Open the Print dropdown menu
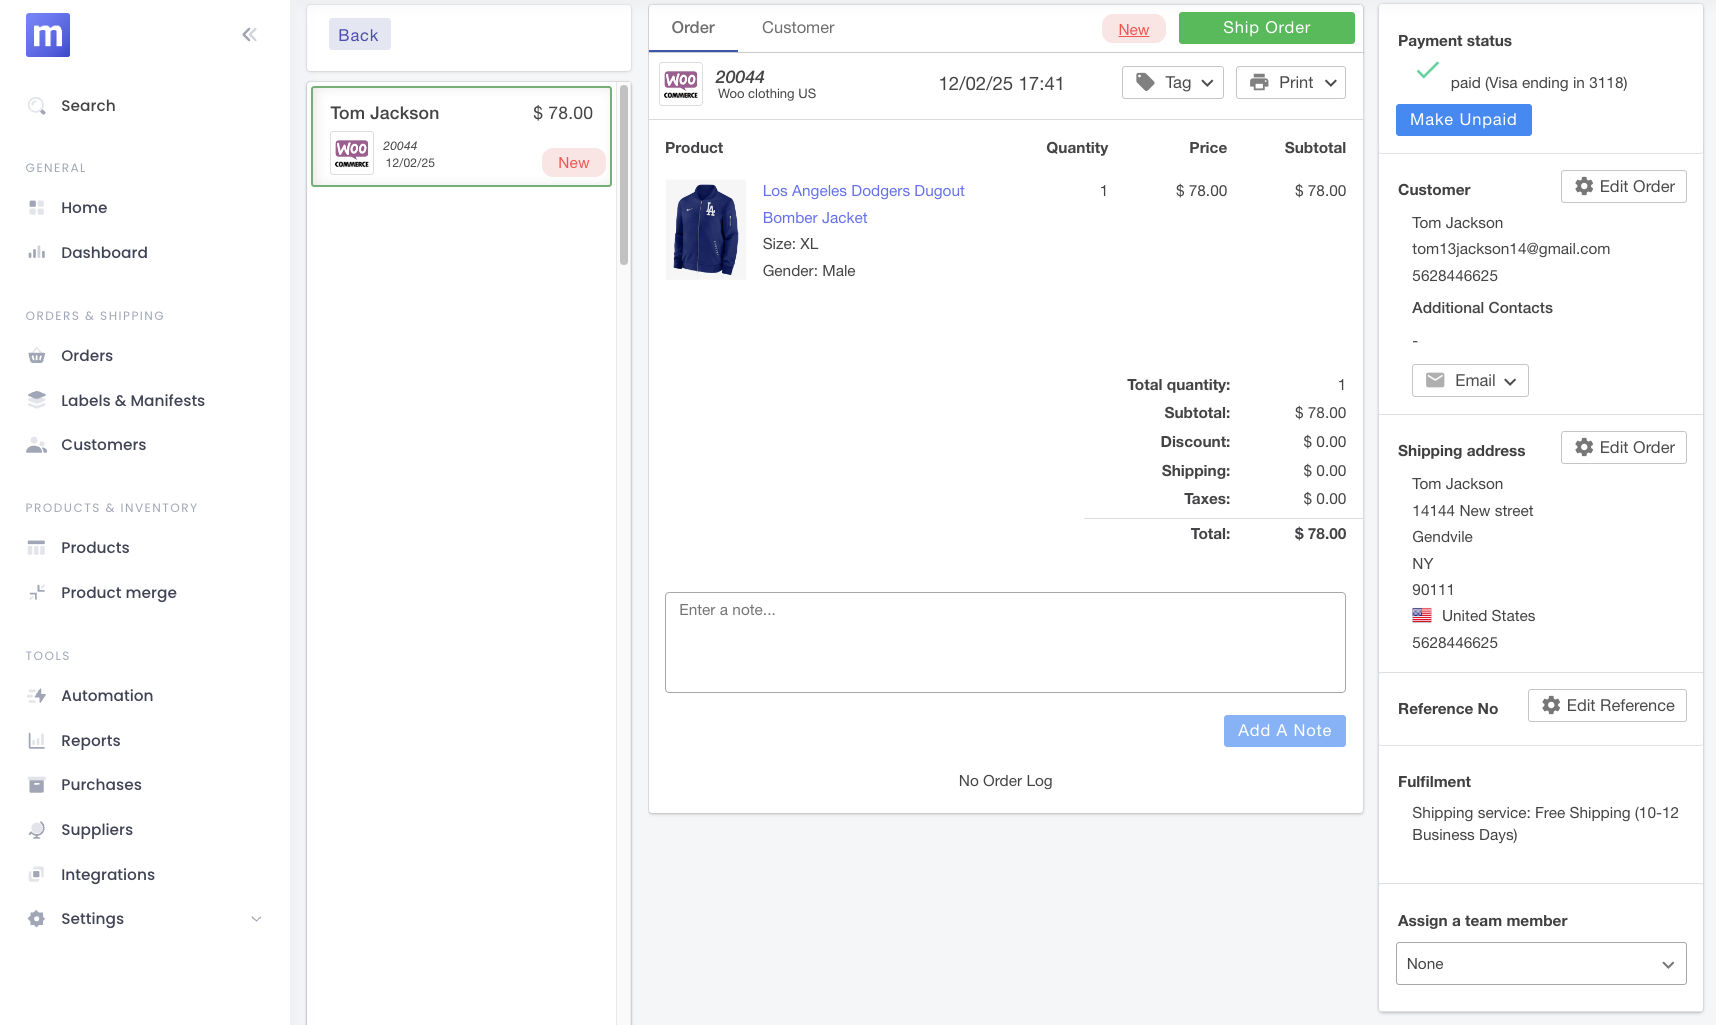Image resolution: width=1716 pixels, height=1025 pixels. click(x=1291, y=82)
